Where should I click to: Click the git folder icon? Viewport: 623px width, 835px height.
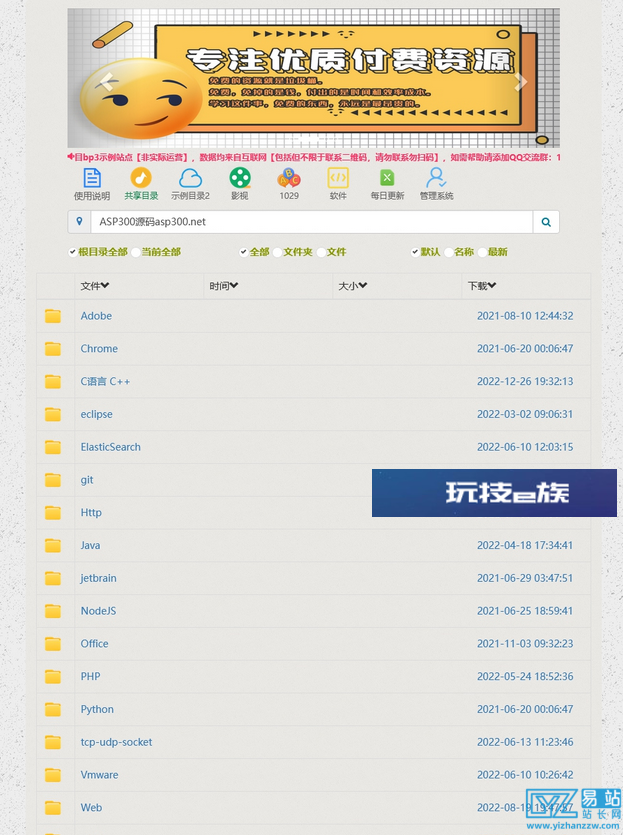[53, 480]
